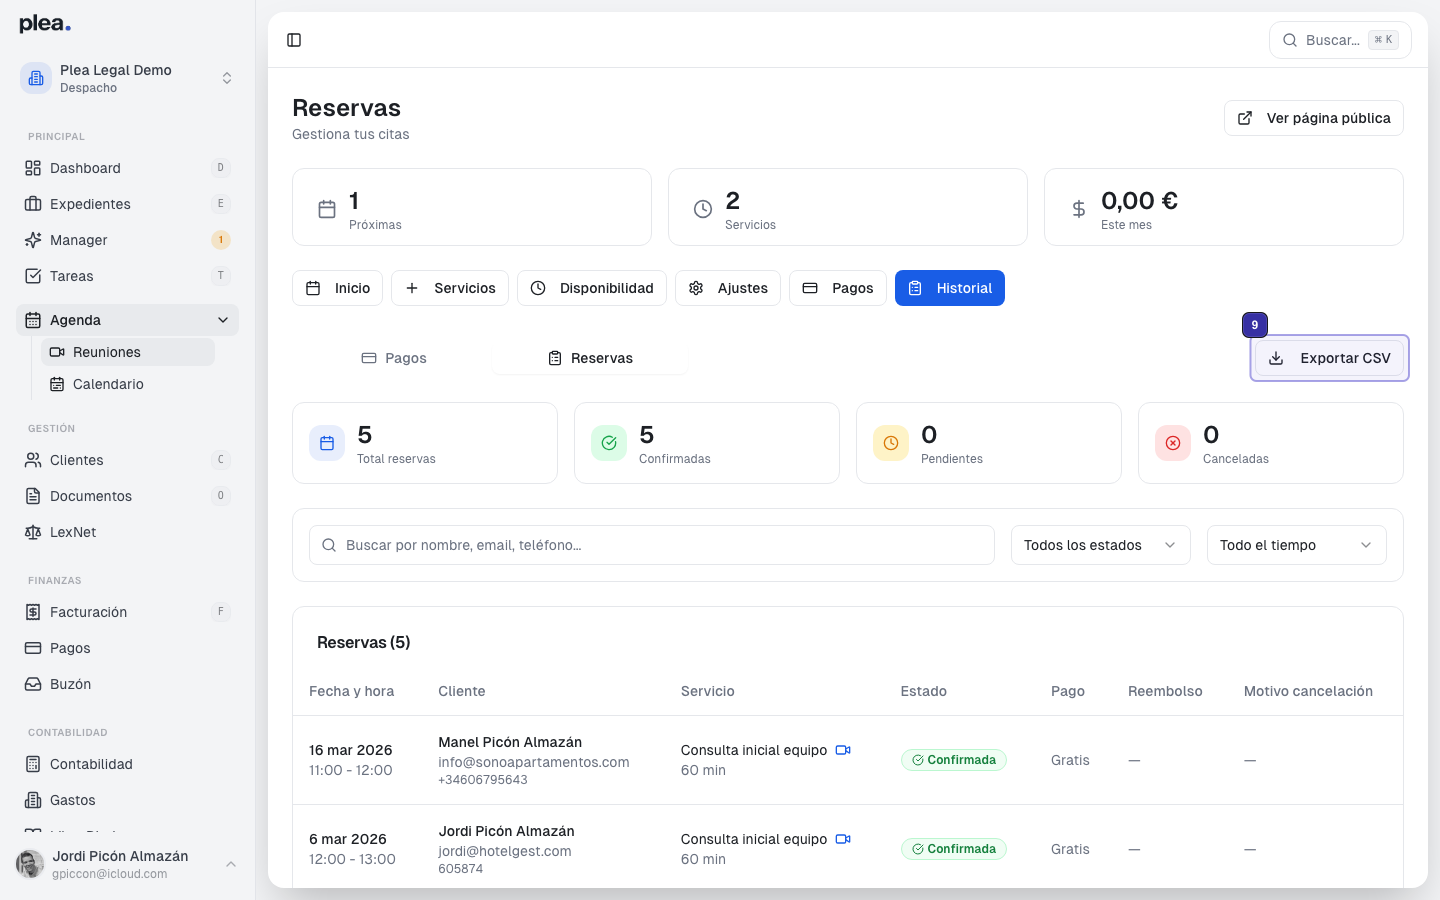Open Calendario under Agenda
The width and height of the screenshot is (1440, 900).
[128, 384]
